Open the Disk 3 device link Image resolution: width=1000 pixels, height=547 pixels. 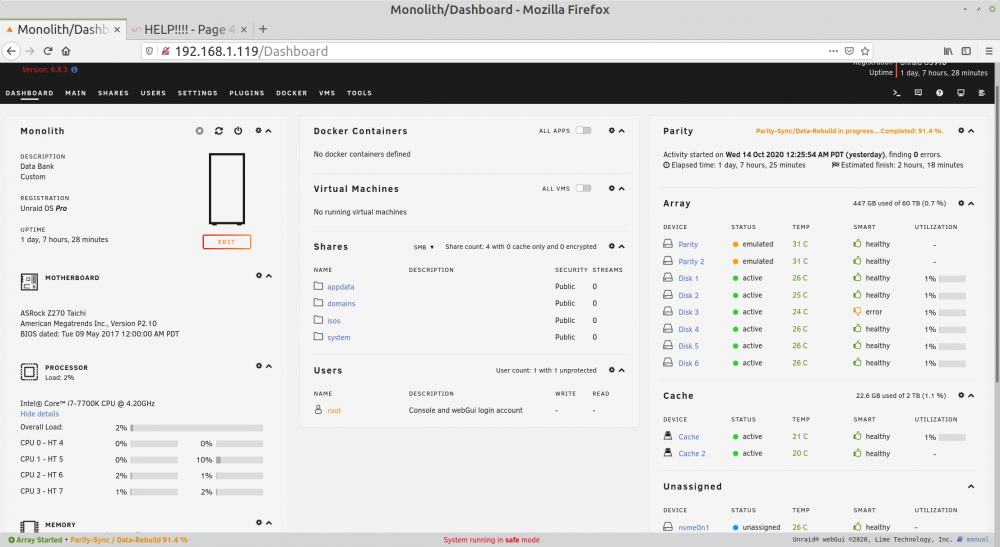pyautogui.click(x=688, y=312)
